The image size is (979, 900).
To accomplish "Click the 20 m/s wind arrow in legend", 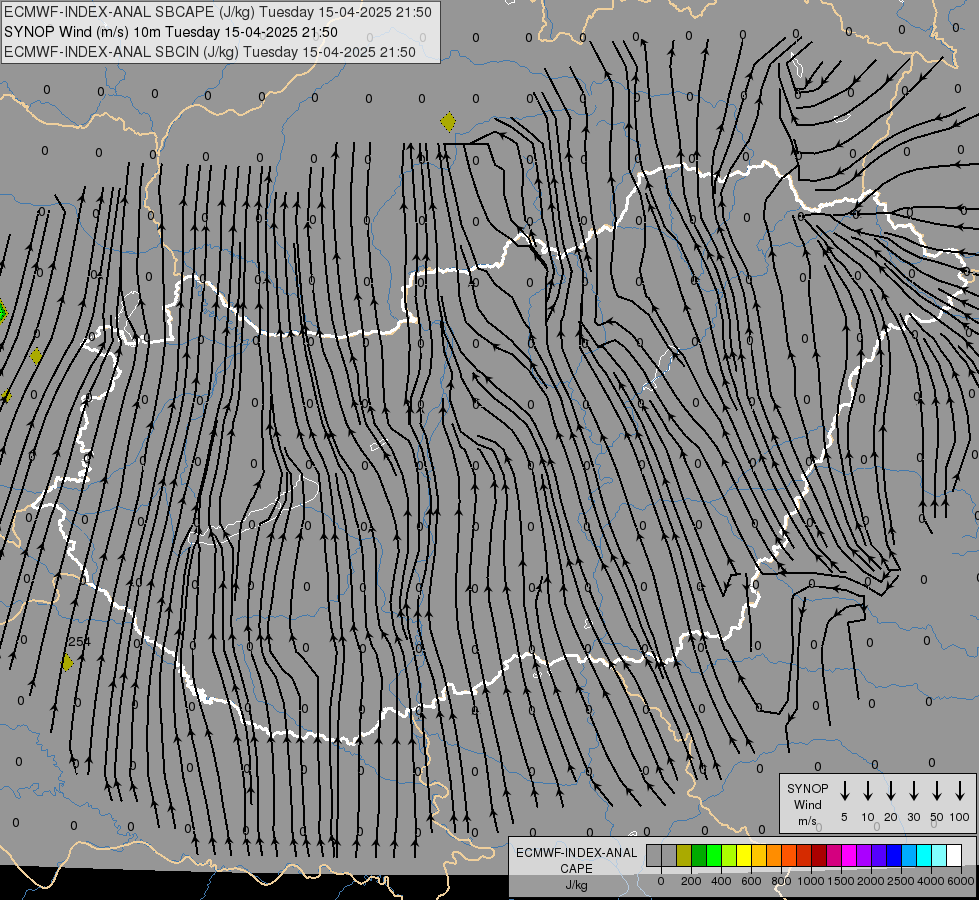I will pyautogui.click(x=891, y=791).
